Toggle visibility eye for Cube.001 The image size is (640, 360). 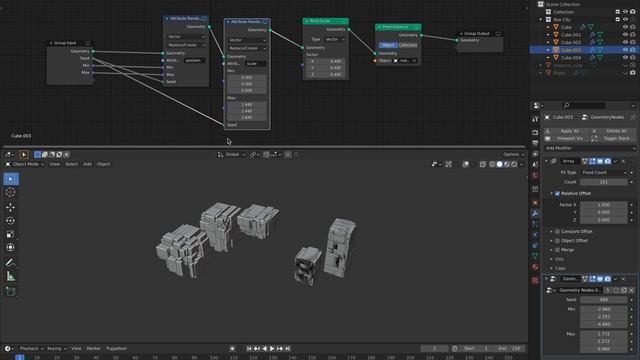625,35
